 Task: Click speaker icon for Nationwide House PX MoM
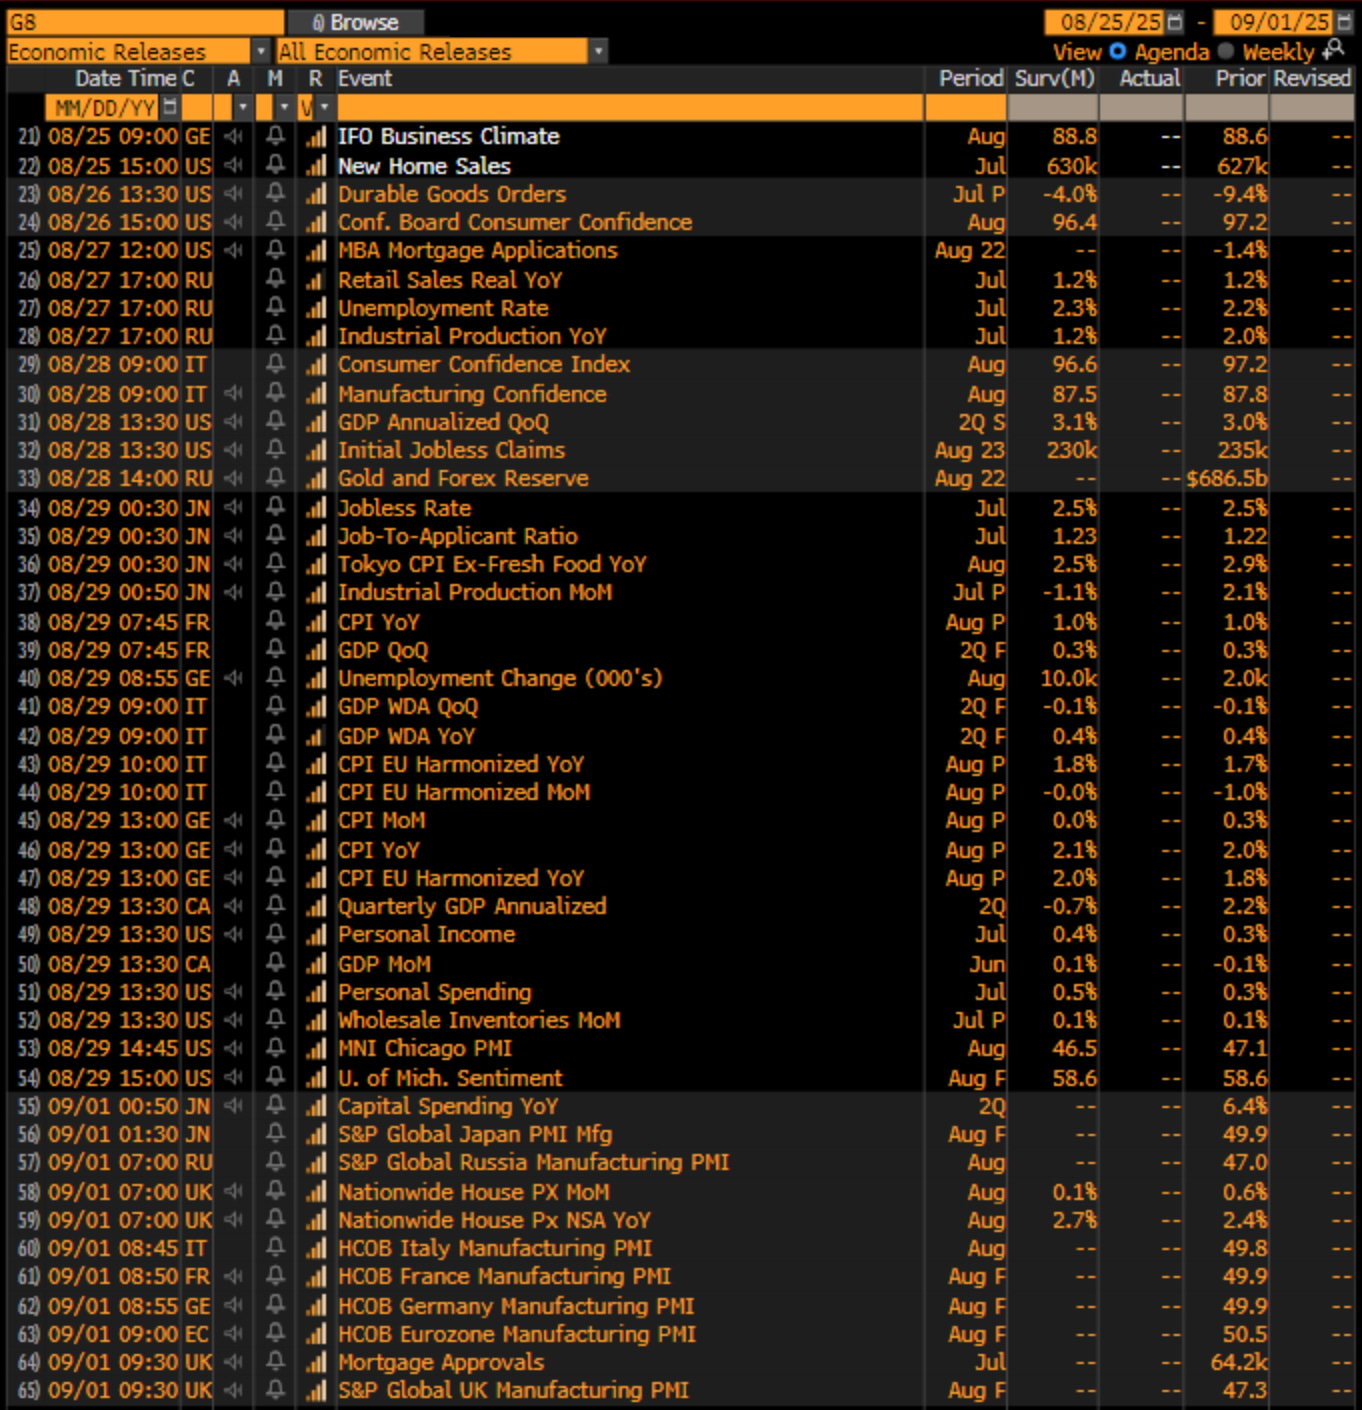234,1192
